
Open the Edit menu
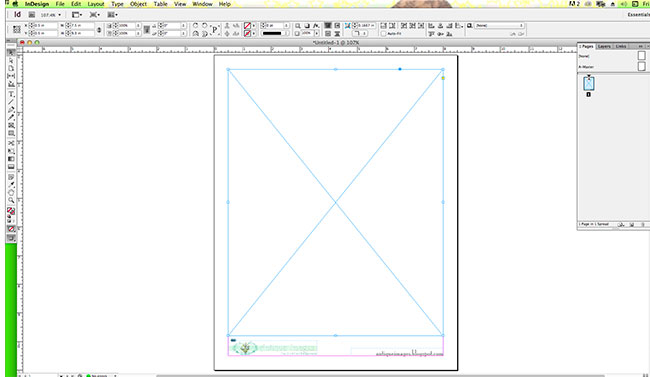76,4
